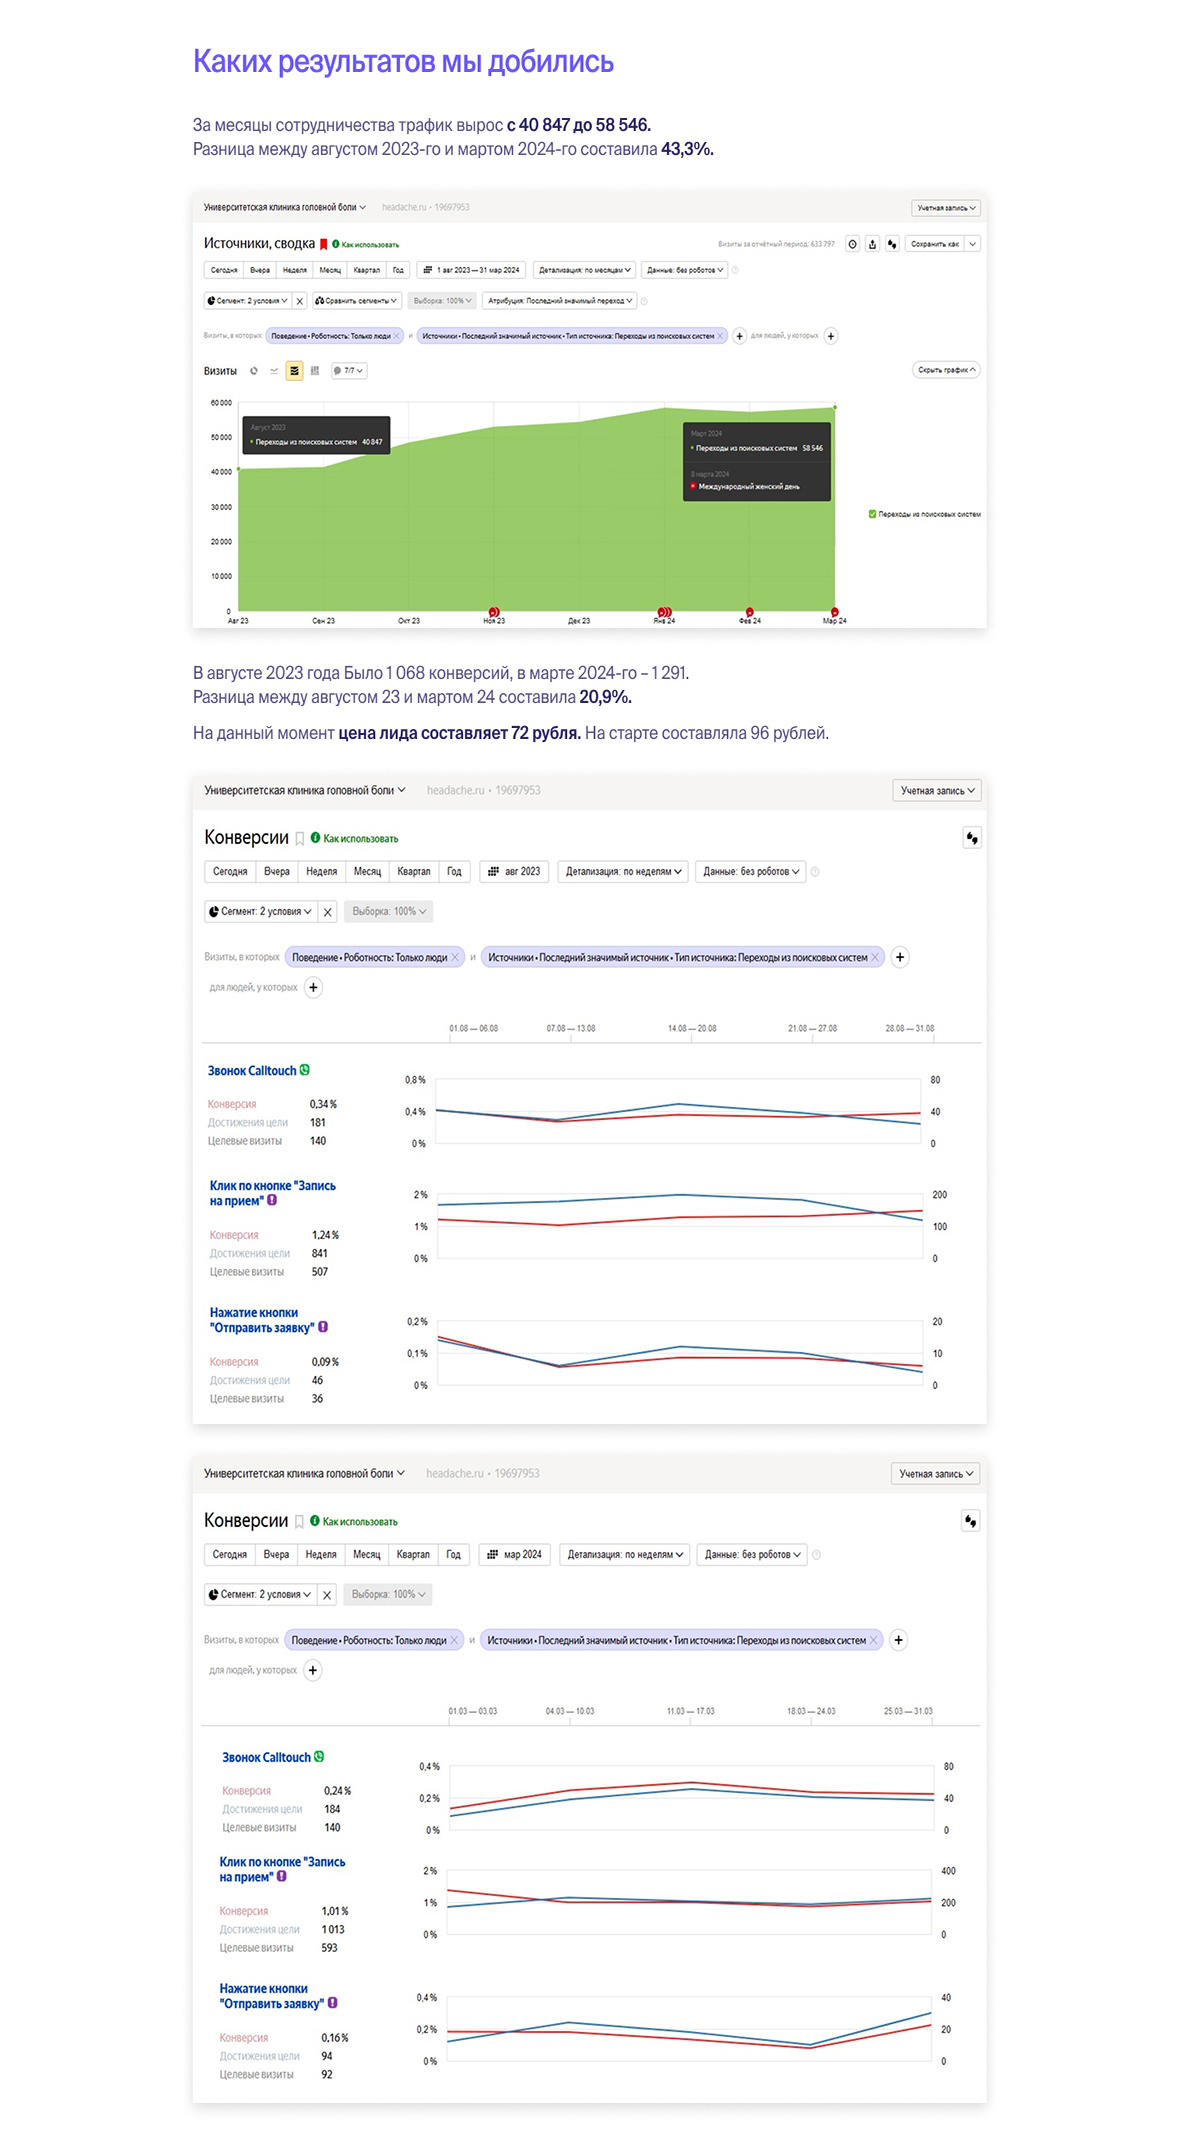
Task: Select Вчера period in мар 2024 Конверсии report
Action: 276,1555
